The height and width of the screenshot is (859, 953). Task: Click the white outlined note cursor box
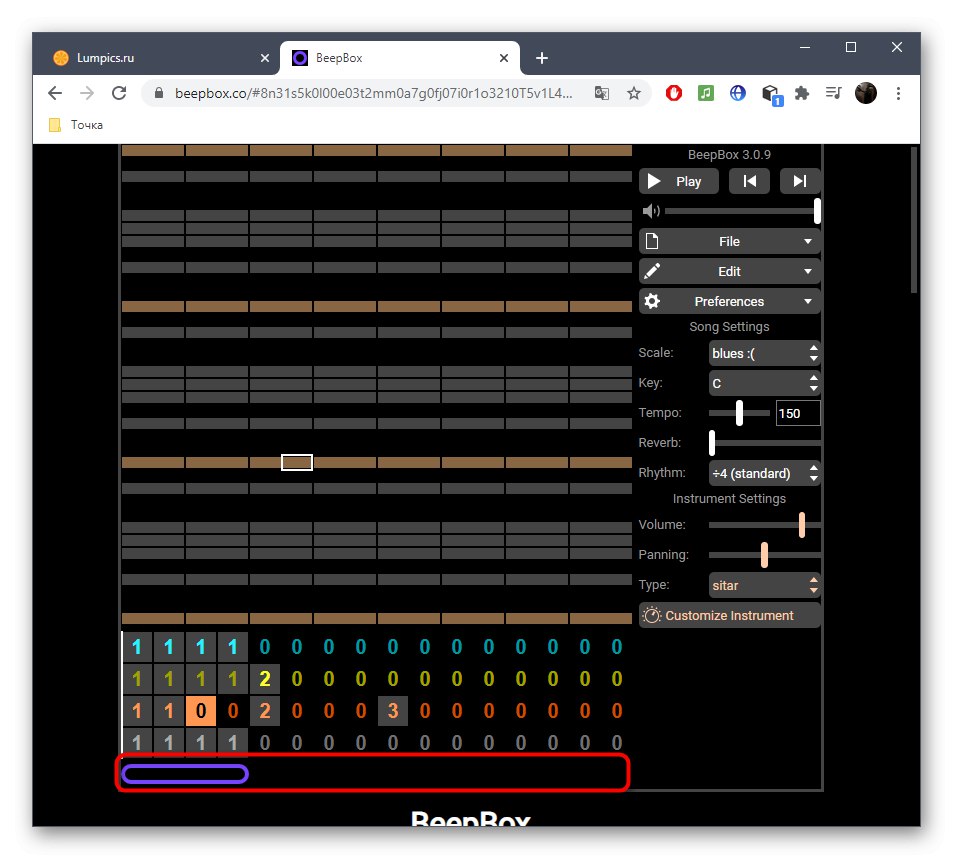tap(297, 463)
